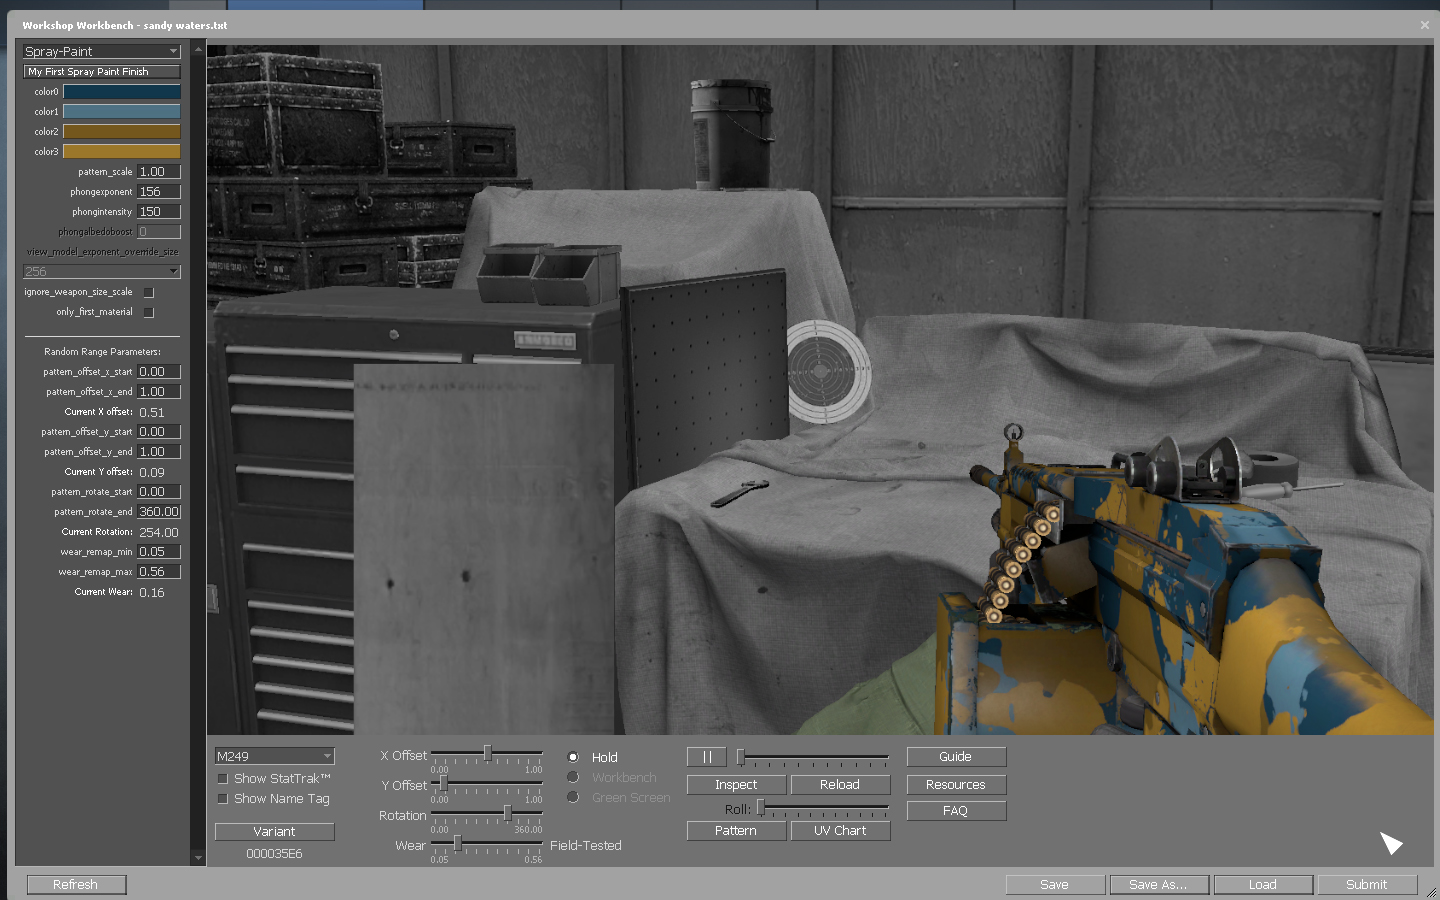Screen dimensions: 1440x900
Task: Open the view model exponent 256 dropdown
Action: coord(102,271)
